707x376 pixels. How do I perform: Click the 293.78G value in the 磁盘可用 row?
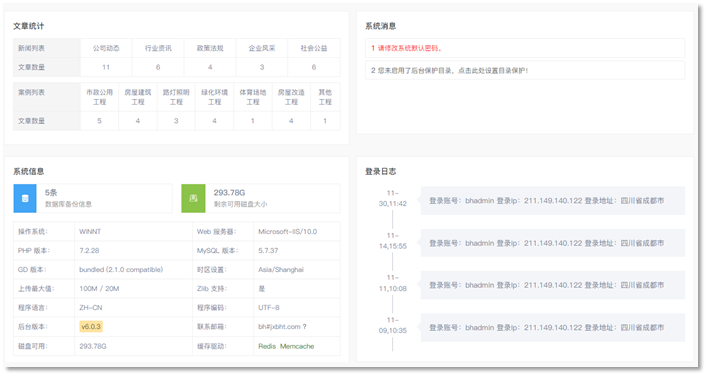click(92, 346)
